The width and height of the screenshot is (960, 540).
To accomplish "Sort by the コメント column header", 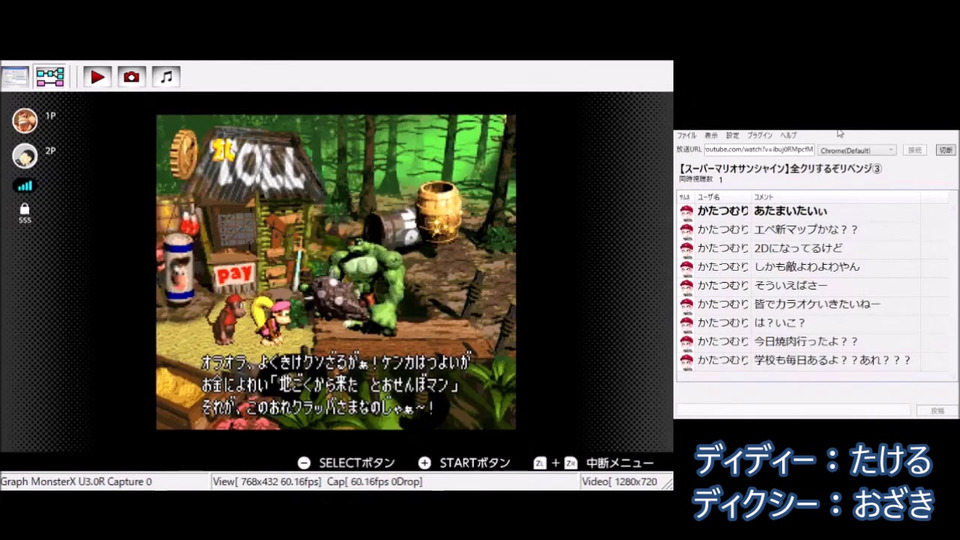I will pyautogui.click(x=836, y=197).
